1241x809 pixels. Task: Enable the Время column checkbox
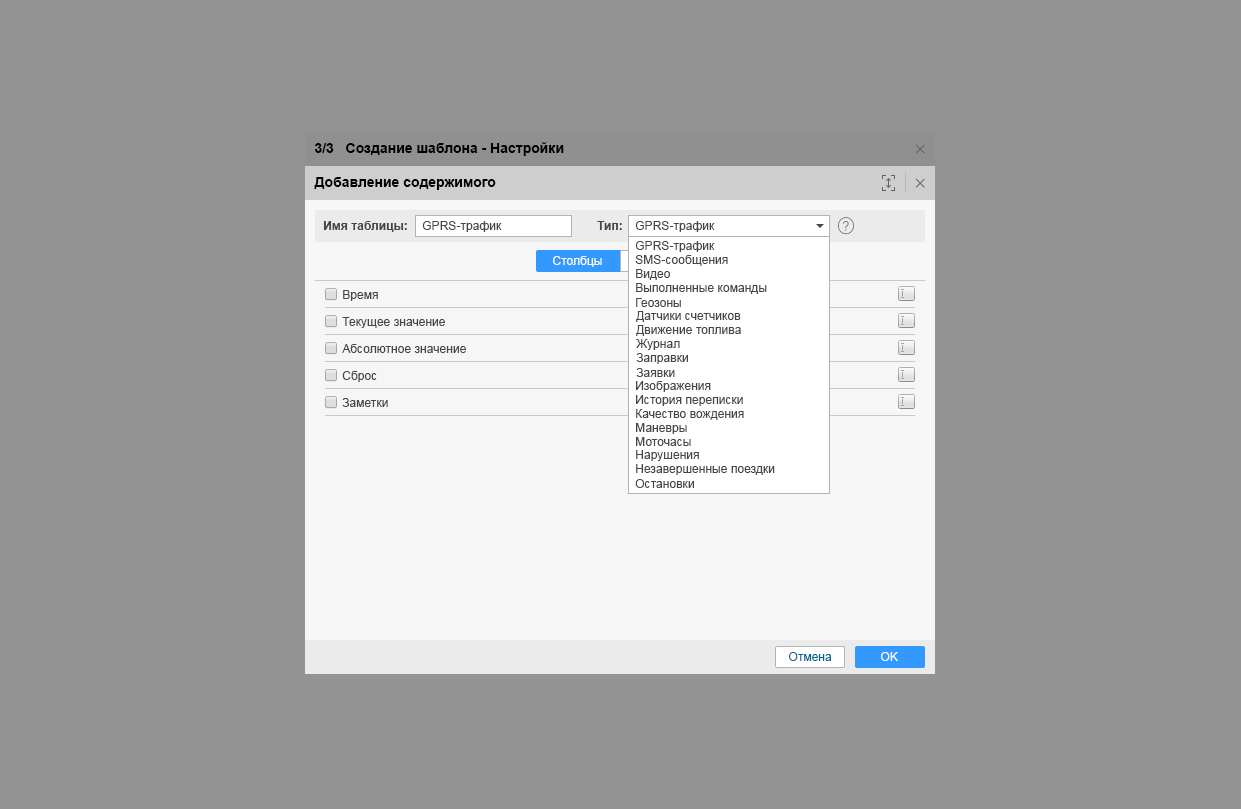[x=331, y=294]
